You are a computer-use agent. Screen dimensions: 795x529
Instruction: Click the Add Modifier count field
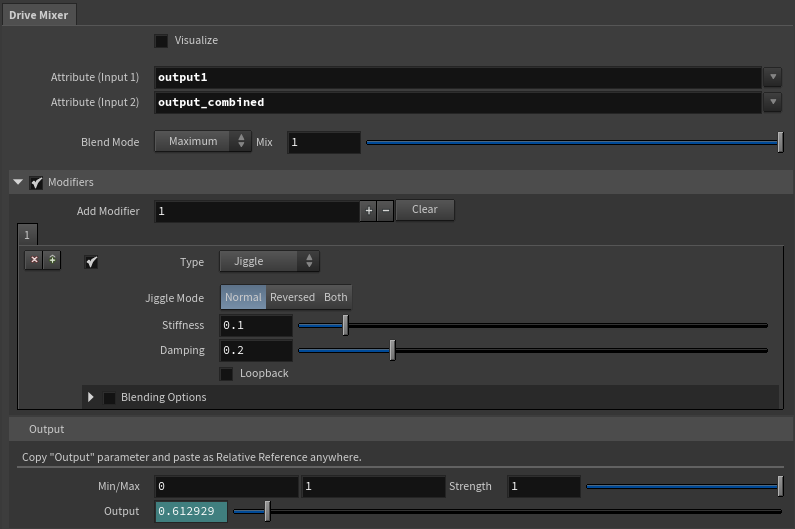coord(257,211)
